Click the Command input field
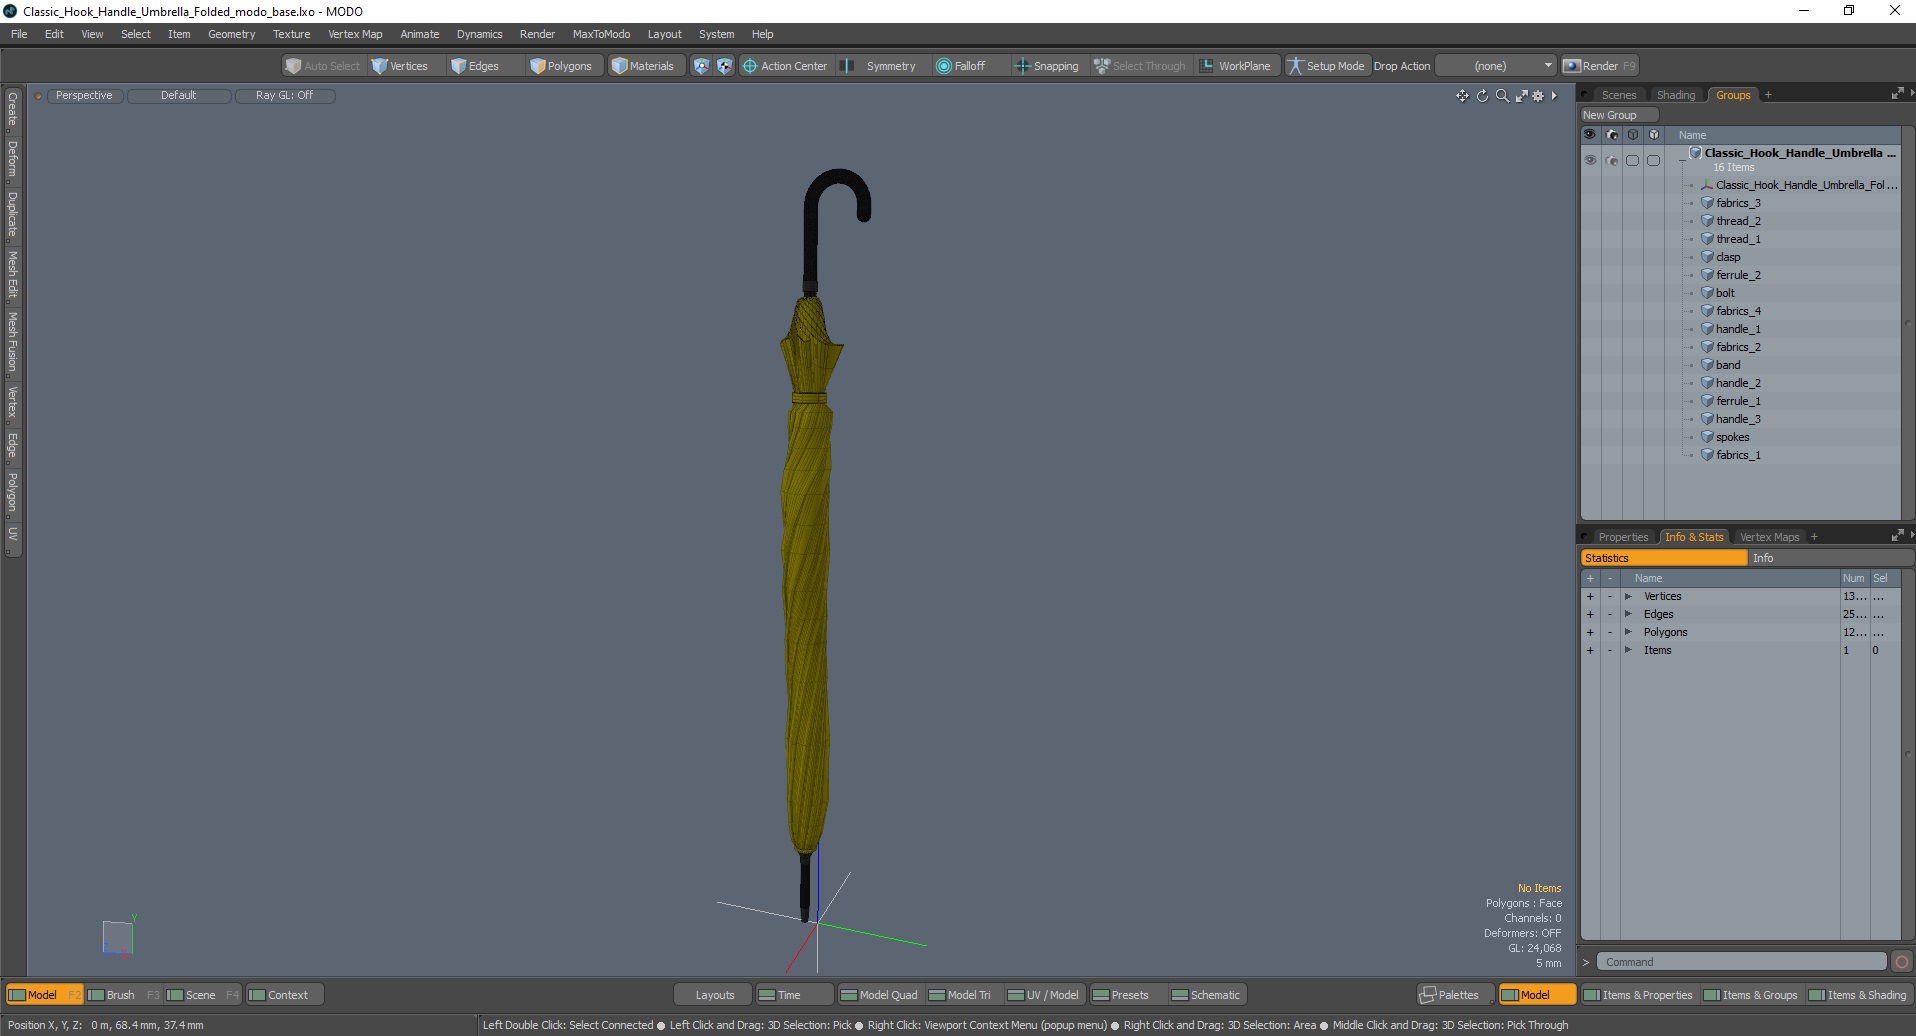This screenshot has width=1916, height=1036. (x=1741, y=962)
